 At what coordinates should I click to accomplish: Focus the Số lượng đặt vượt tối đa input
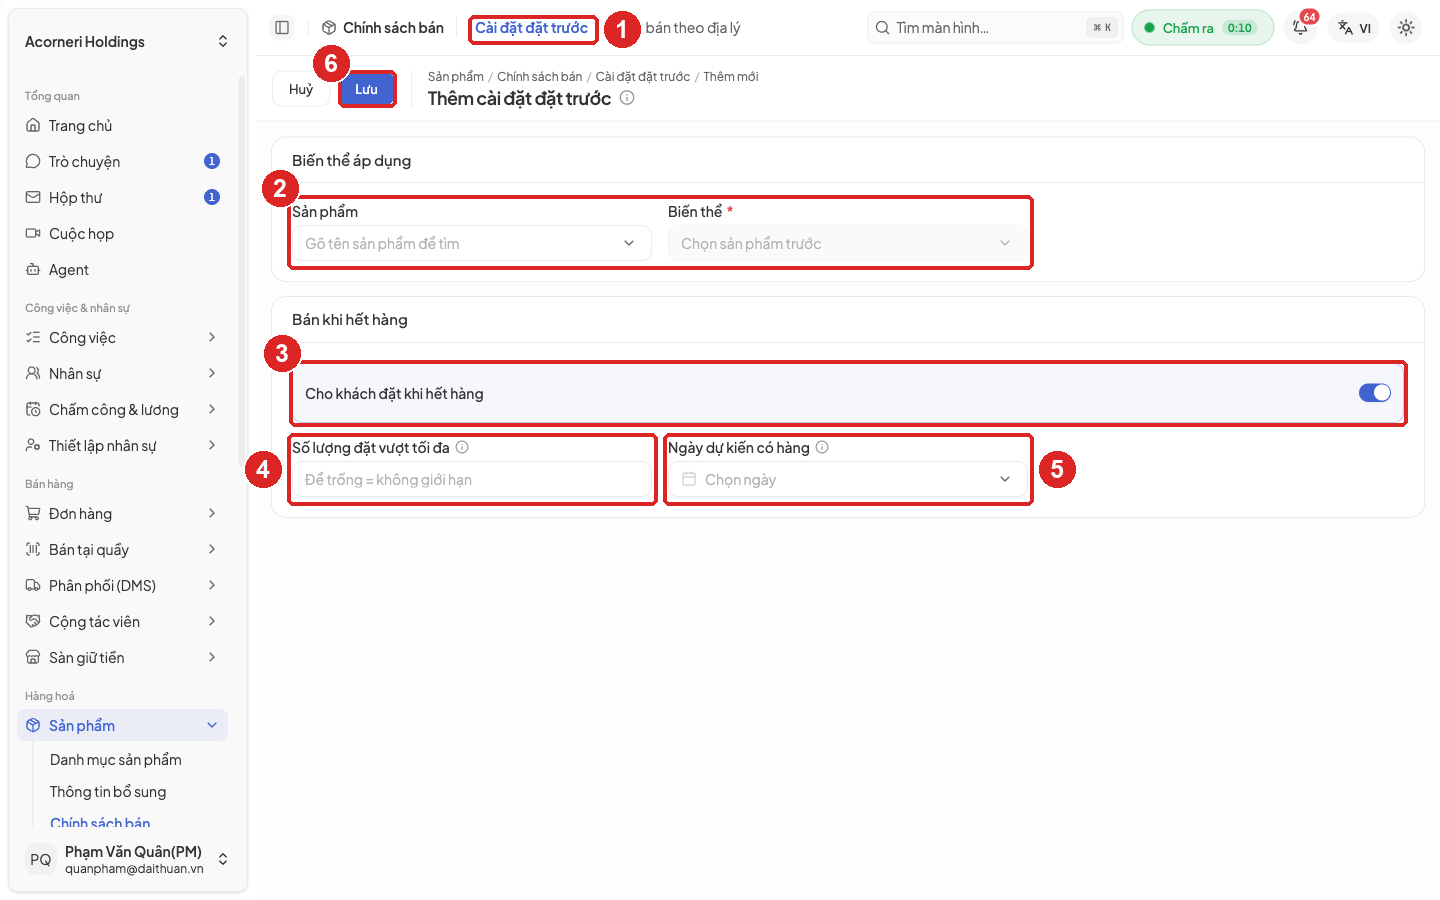[x=471, y=480]
